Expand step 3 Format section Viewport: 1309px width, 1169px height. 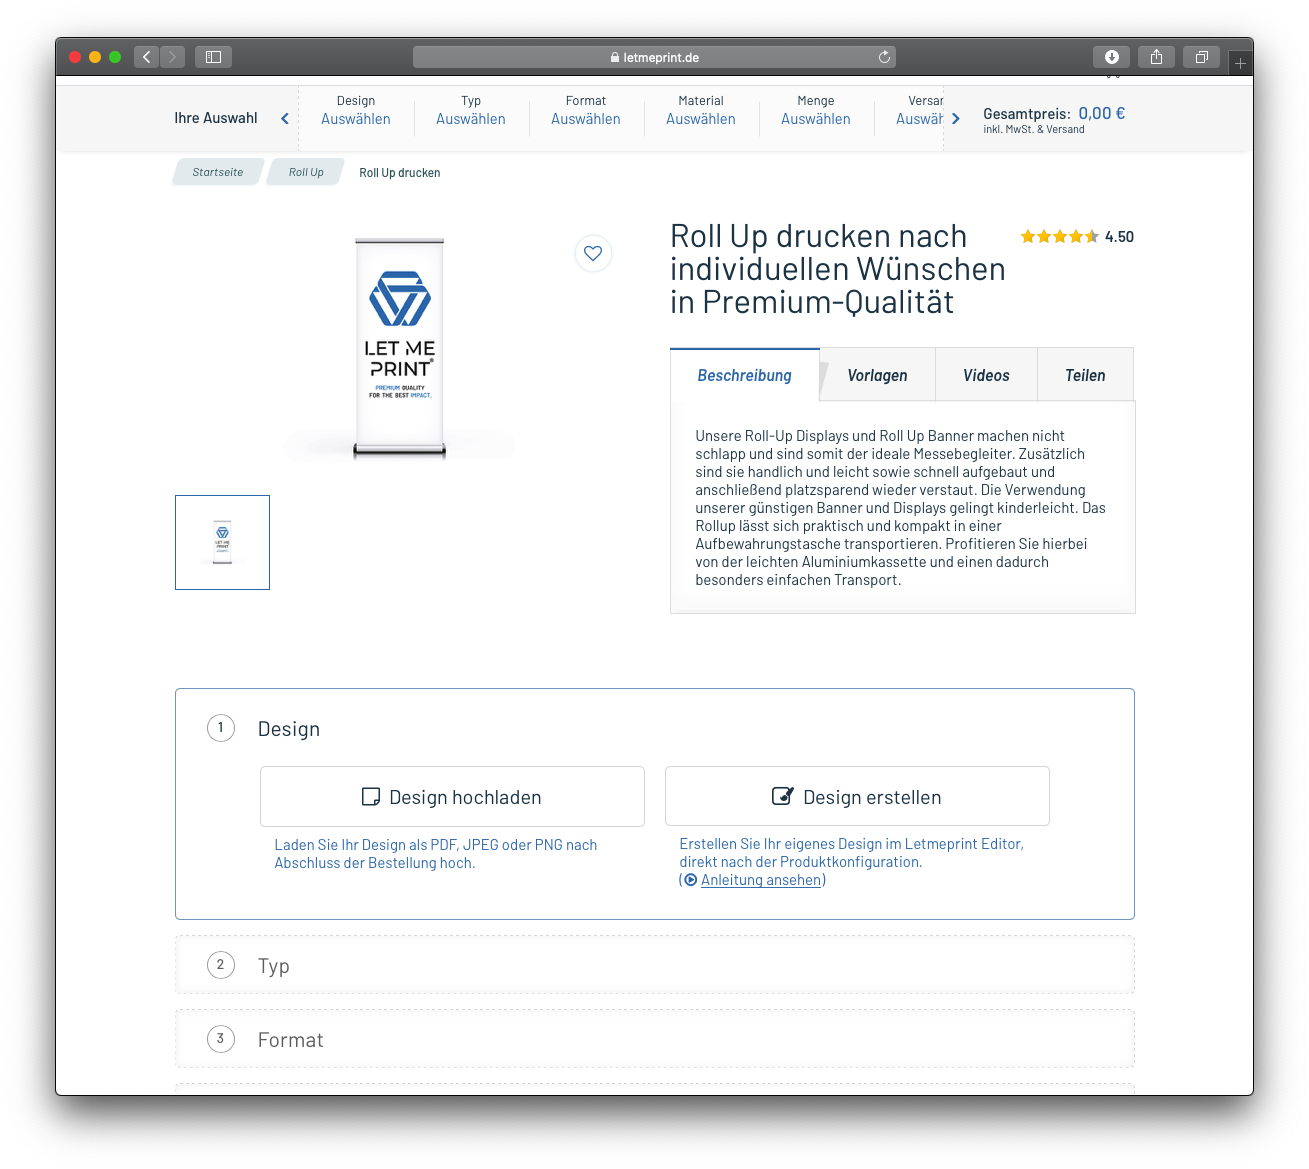655,1039
